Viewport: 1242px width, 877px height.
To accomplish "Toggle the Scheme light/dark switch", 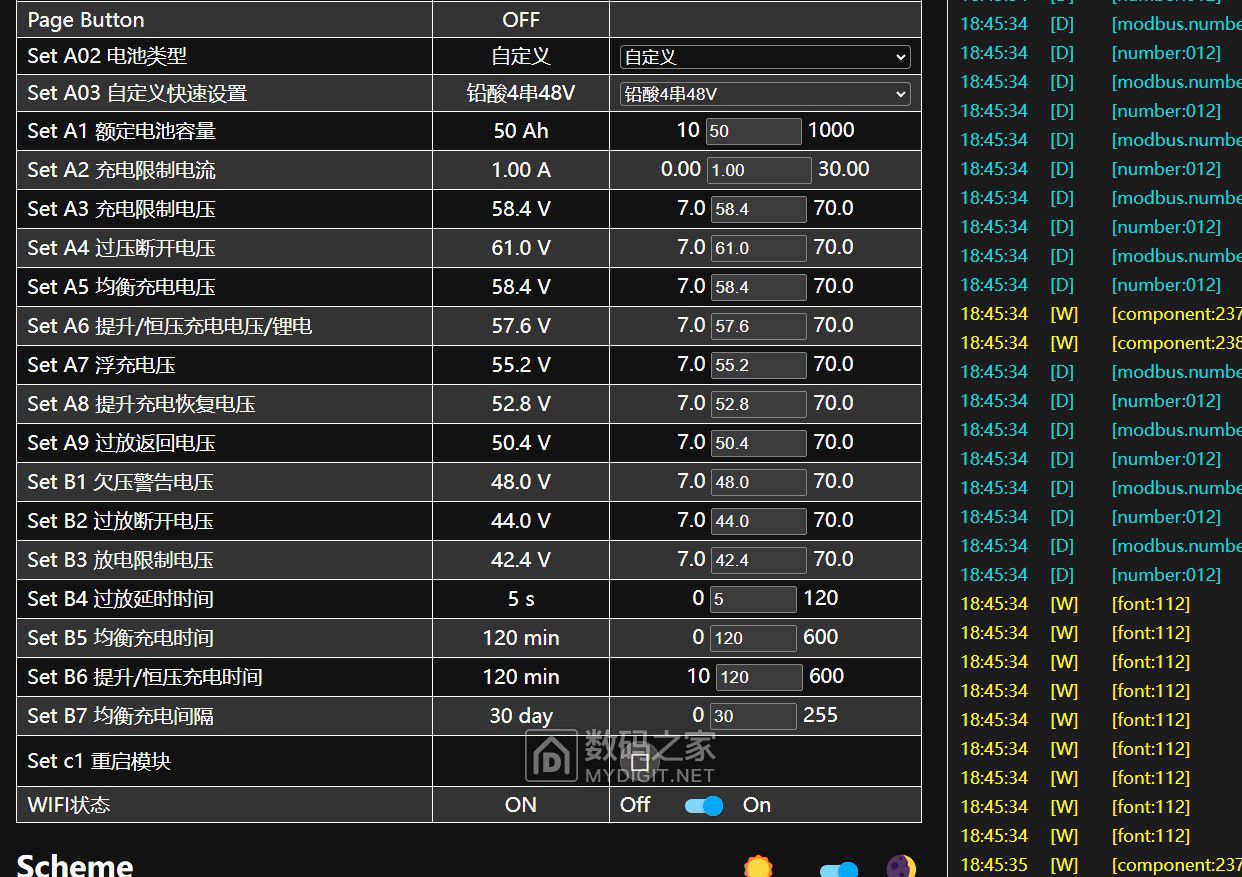I will [838, 869].
